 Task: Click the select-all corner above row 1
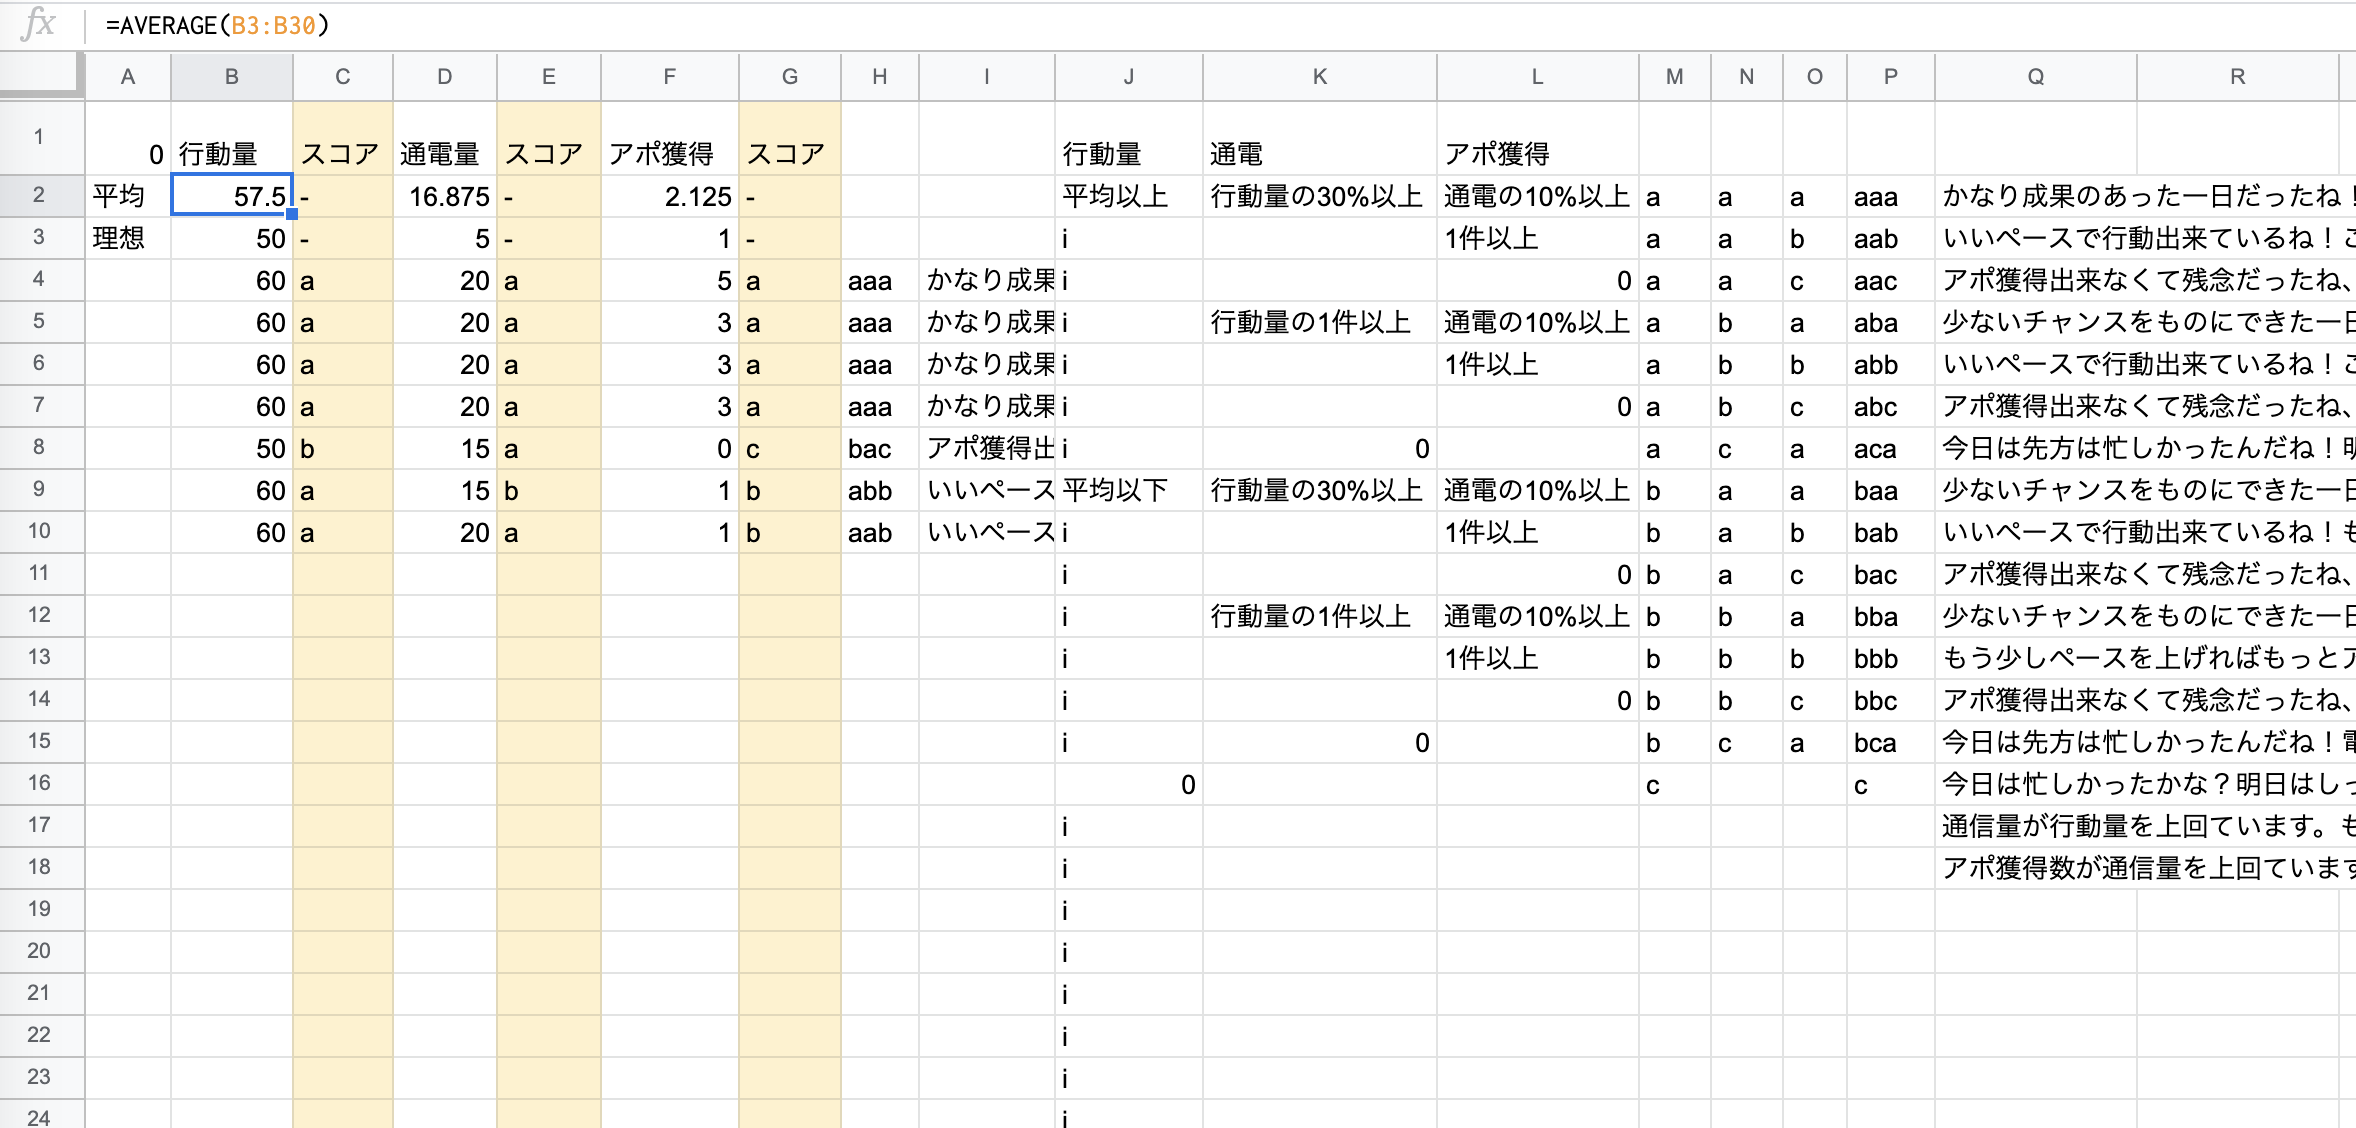coord(42,76)
